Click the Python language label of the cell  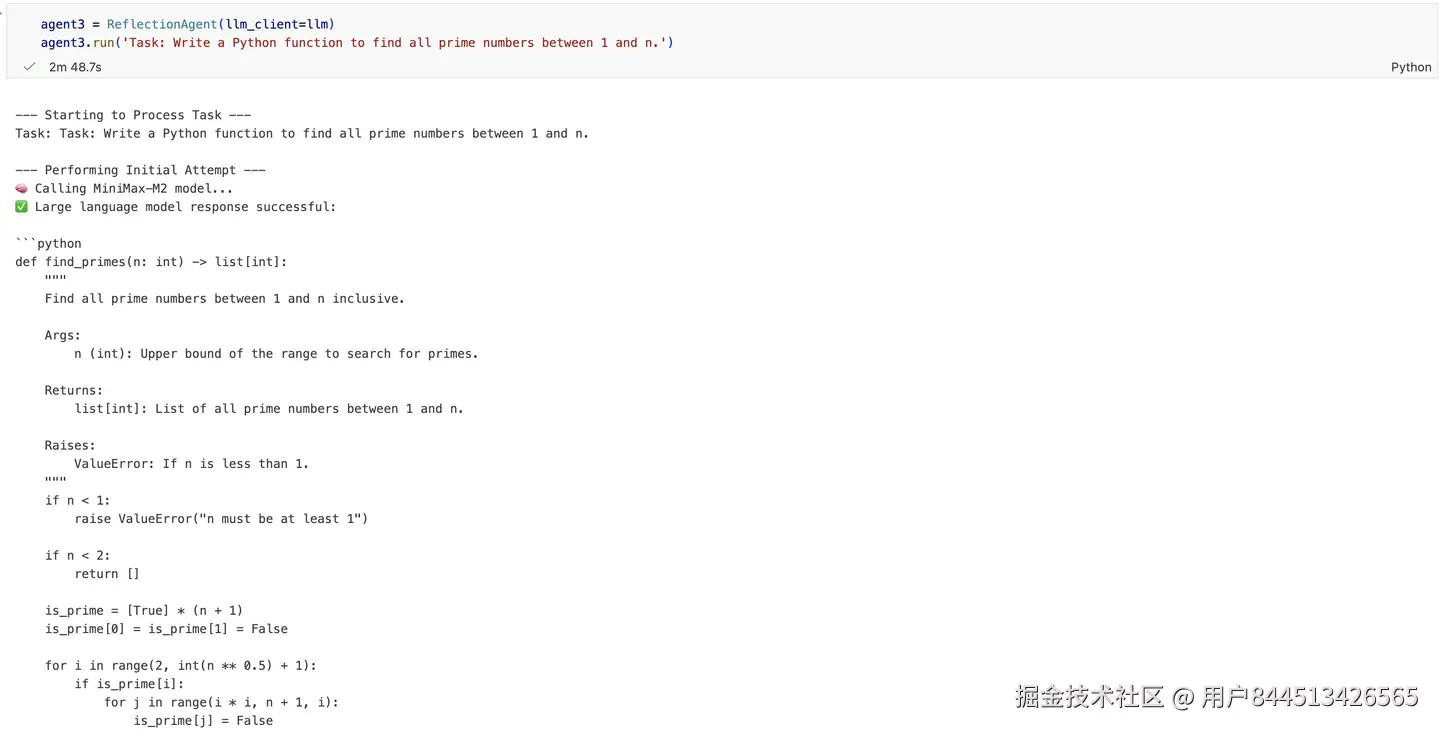[x=1411, y=67]
